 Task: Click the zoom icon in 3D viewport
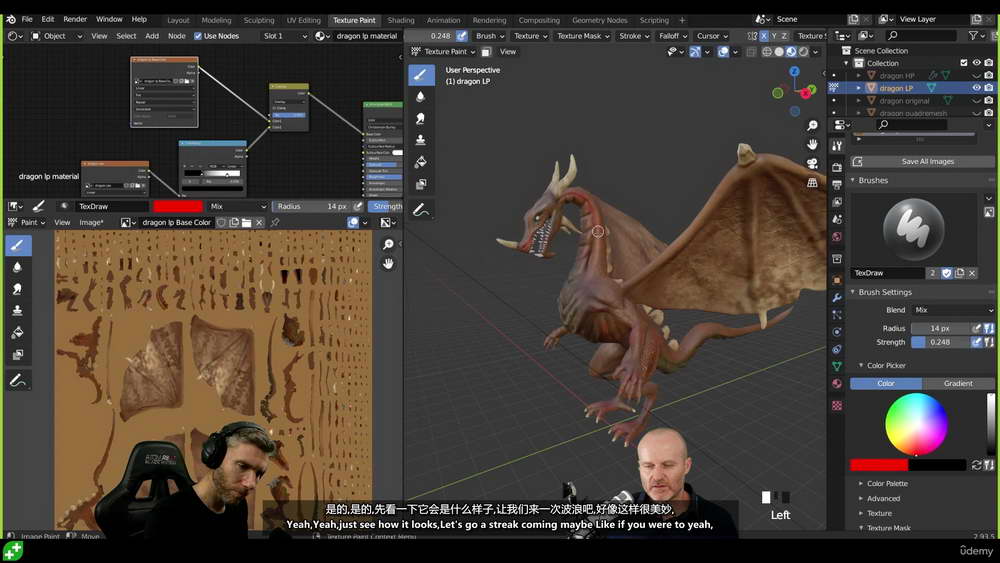pyautogui.click(x=812, y=126)
